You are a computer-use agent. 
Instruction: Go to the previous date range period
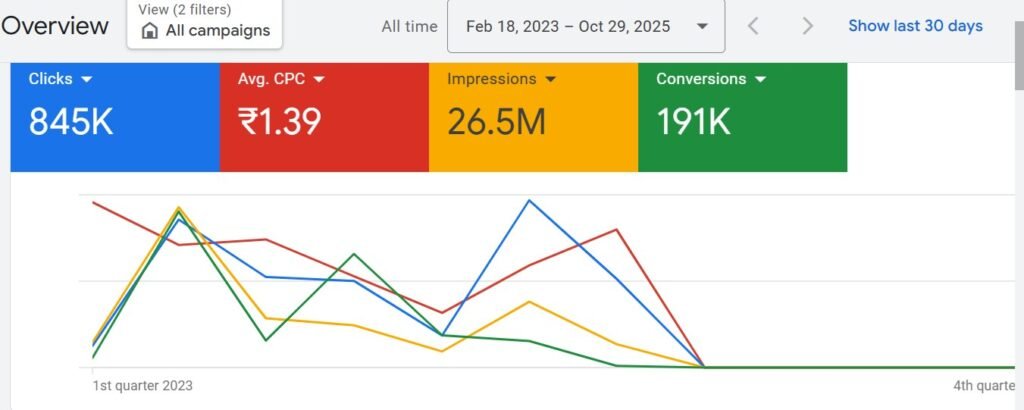tap(754, 26)
